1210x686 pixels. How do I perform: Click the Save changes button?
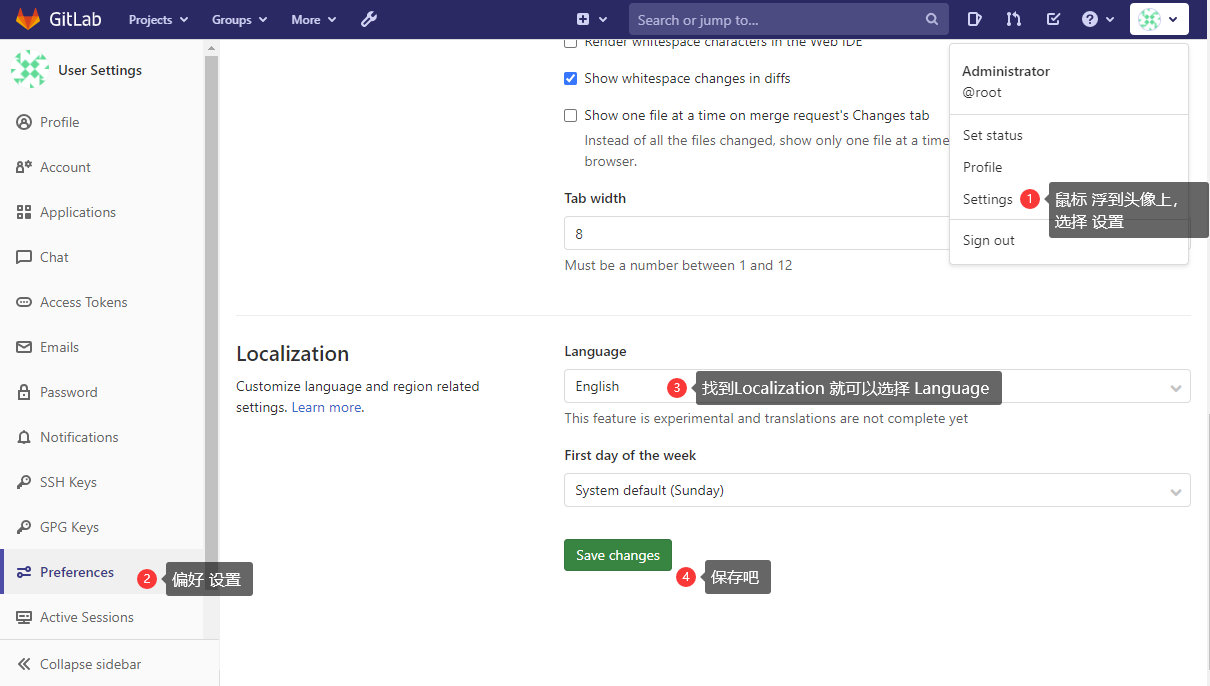[618, 555]
